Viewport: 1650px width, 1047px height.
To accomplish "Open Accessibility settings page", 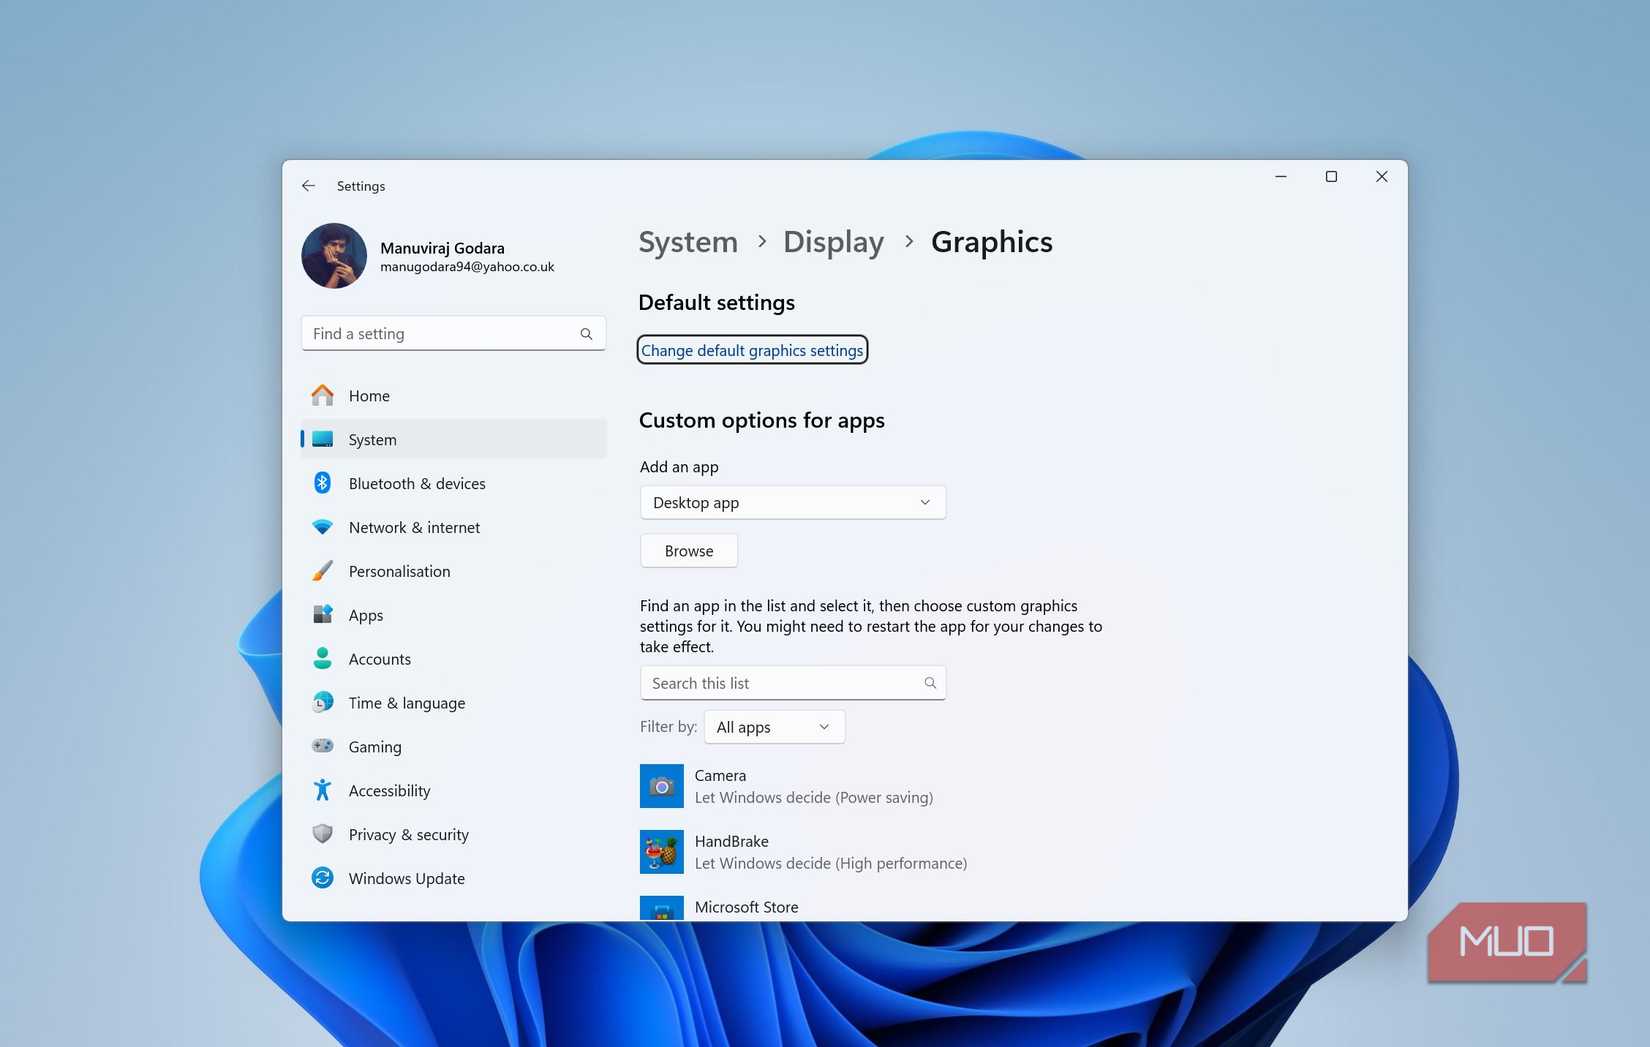I will [x=454, y=790].
